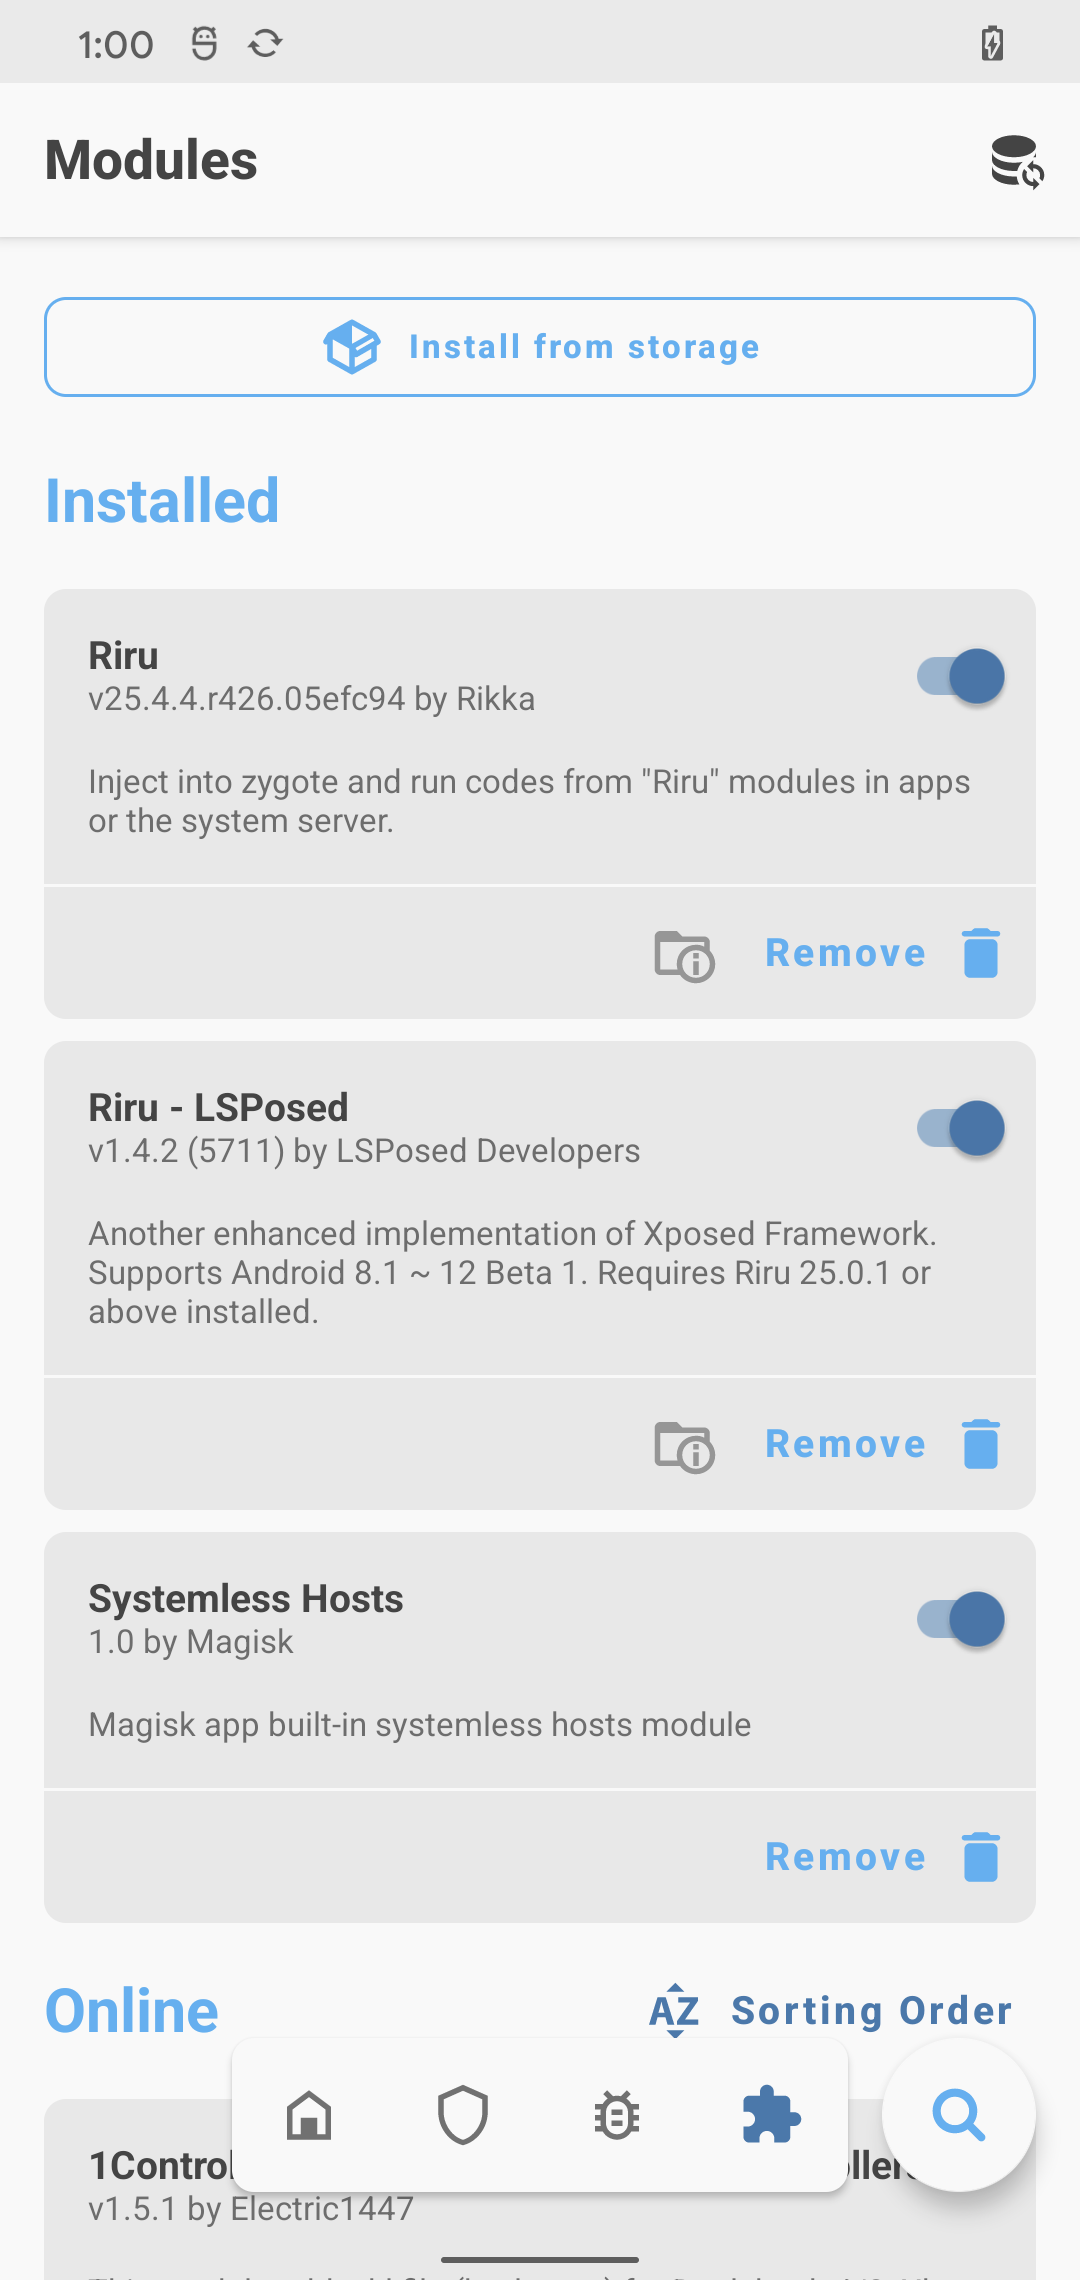Screen dimensions: 1080x2280
Task: Open Sorting Order options
Action: click(872, 2010)
